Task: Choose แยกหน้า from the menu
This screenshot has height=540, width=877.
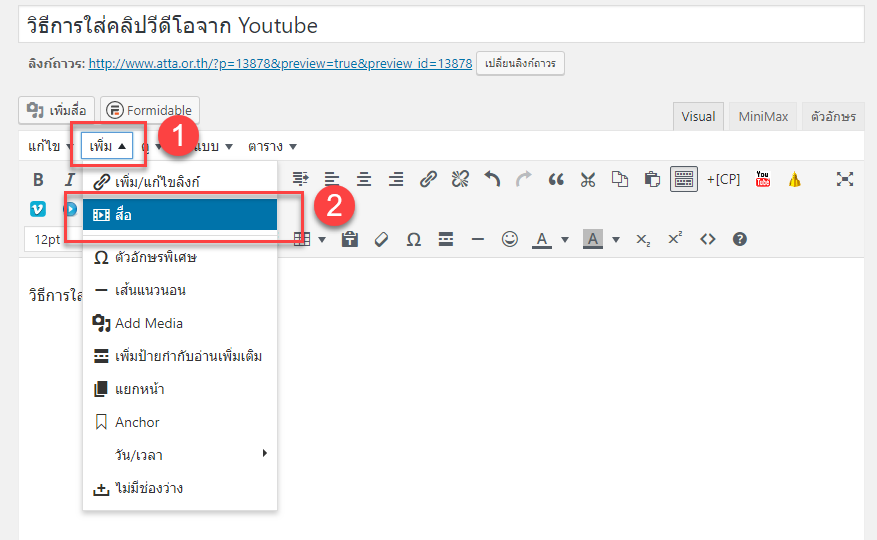Action: pos(180,389)
